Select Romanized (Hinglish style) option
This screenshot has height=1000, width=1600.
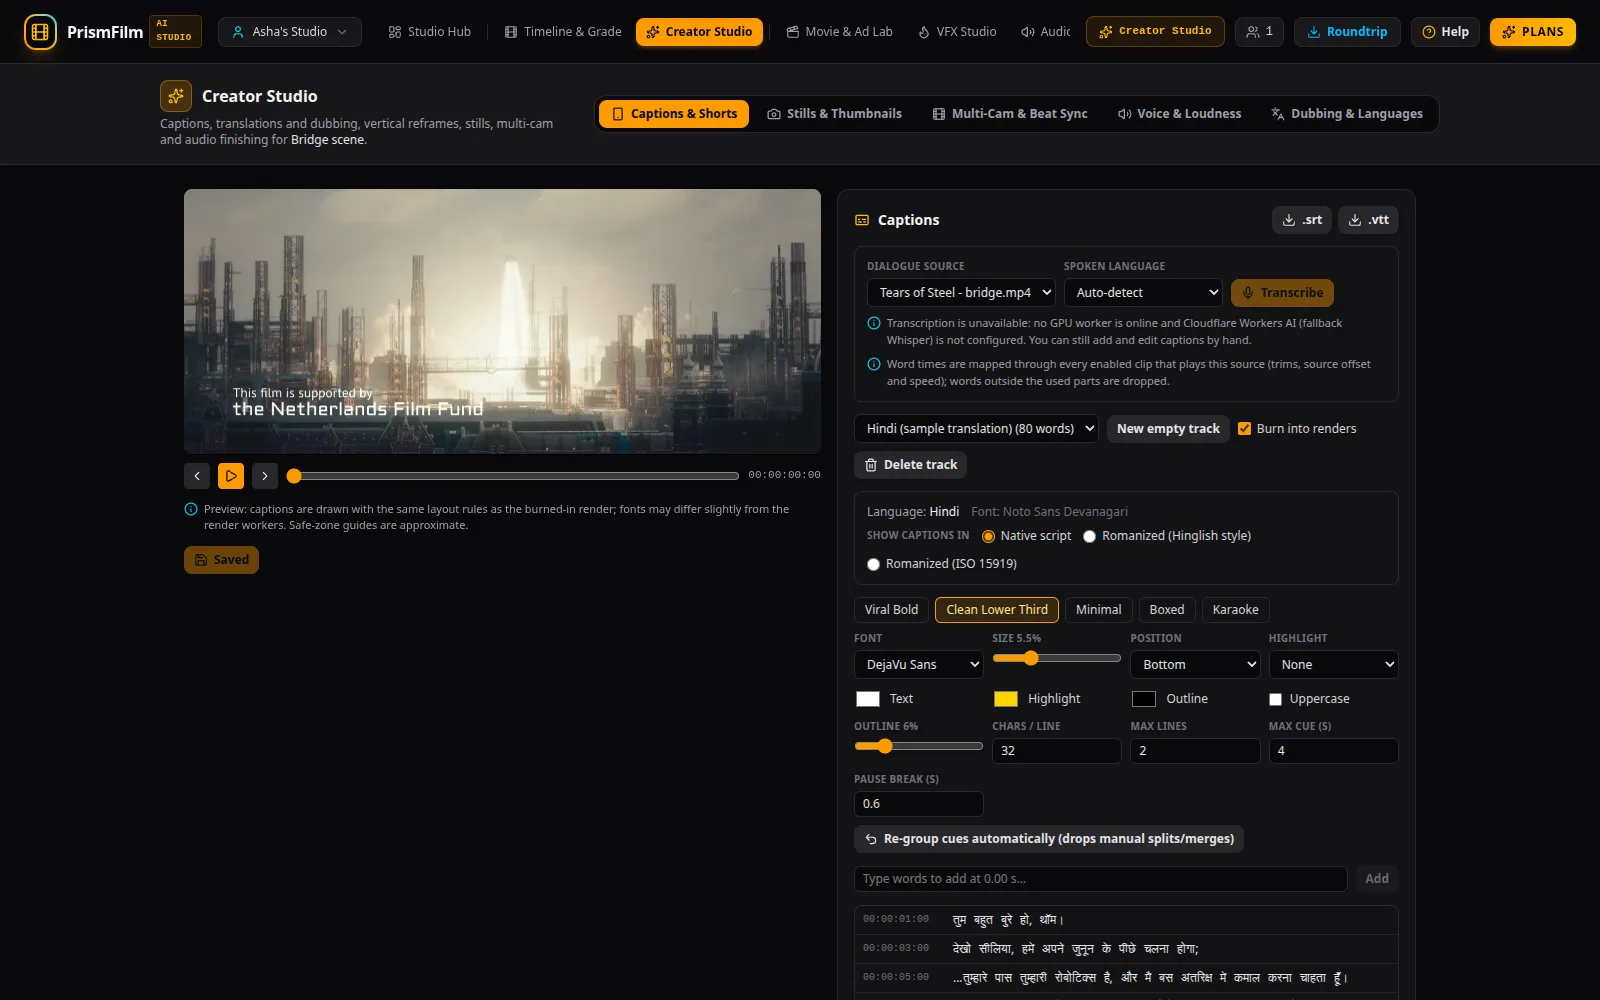[x=1090, y=536]
